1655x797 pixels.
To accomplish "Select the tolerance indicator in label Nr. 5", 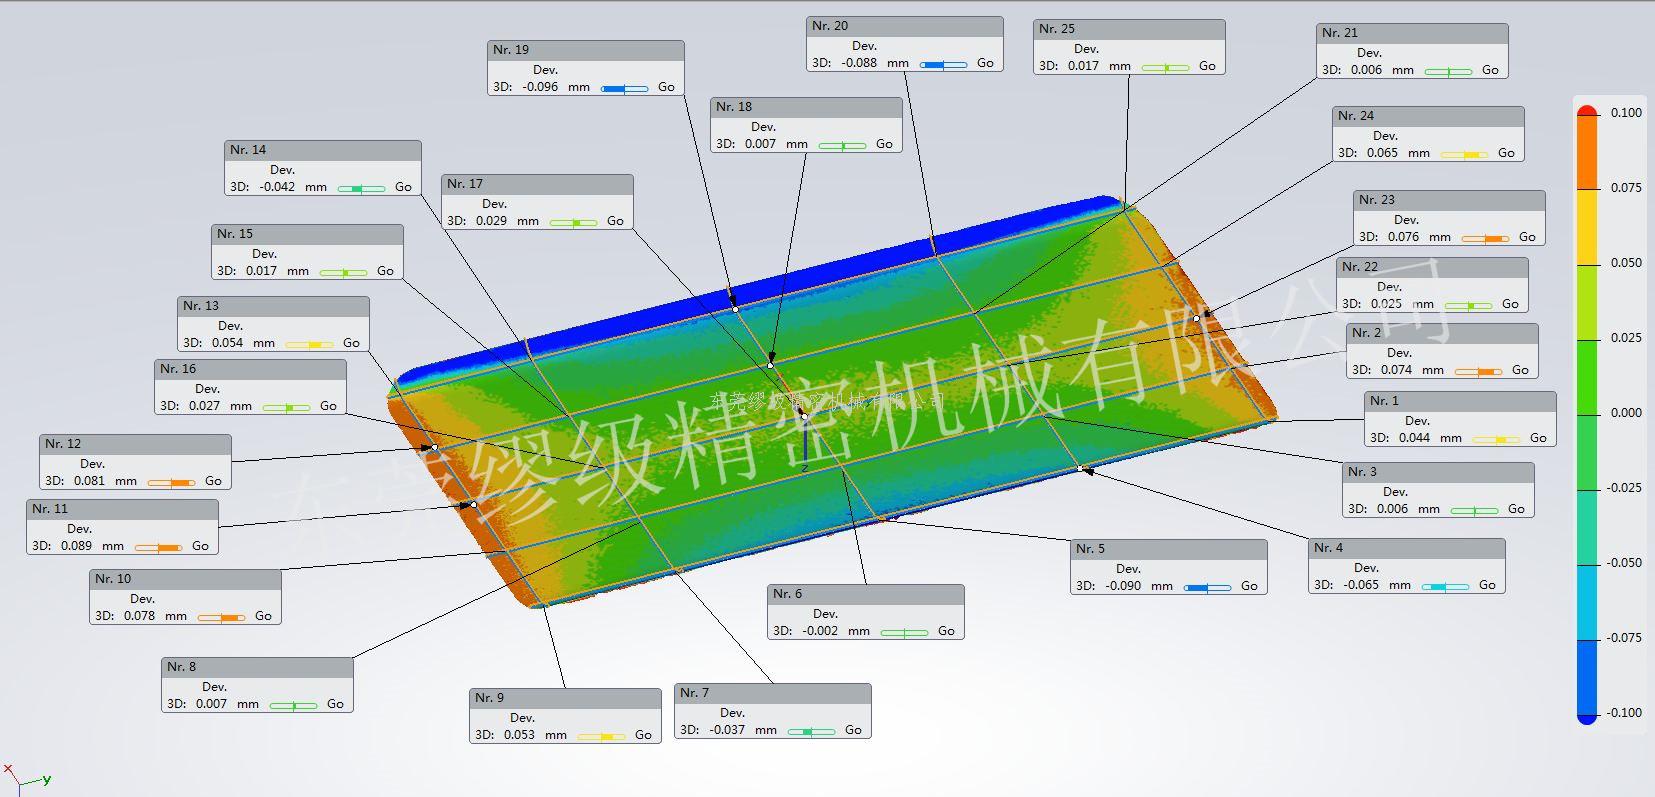I will click(x=1207, y=587).
